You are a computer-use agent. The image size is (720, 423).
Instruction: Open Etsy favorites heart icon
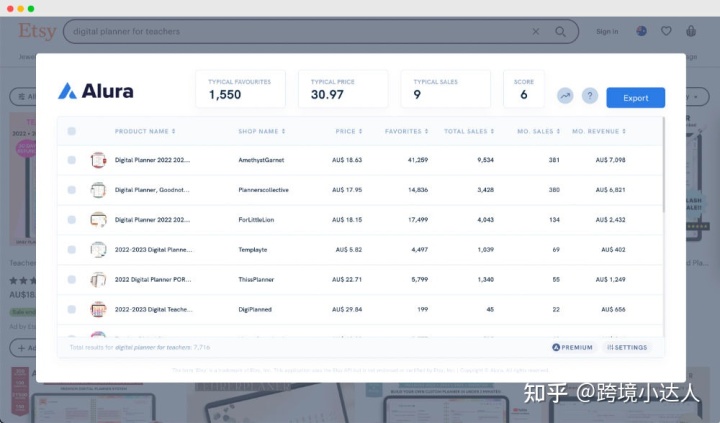tap(666, 32)
